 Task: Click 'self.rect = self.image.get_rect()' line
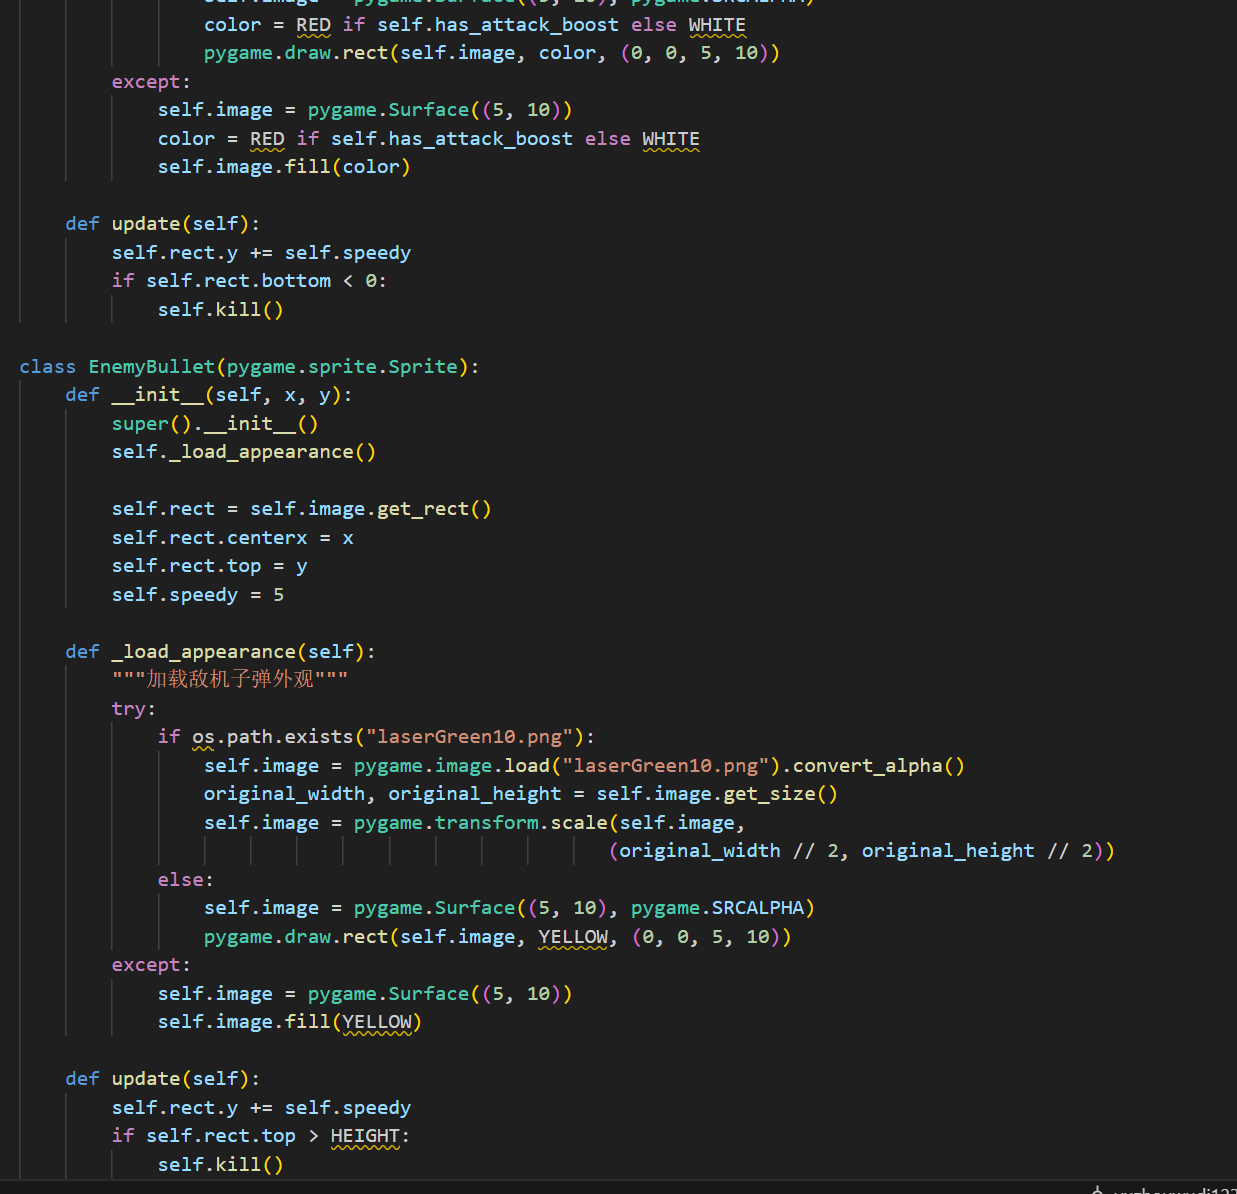click(x=301, y=509)
